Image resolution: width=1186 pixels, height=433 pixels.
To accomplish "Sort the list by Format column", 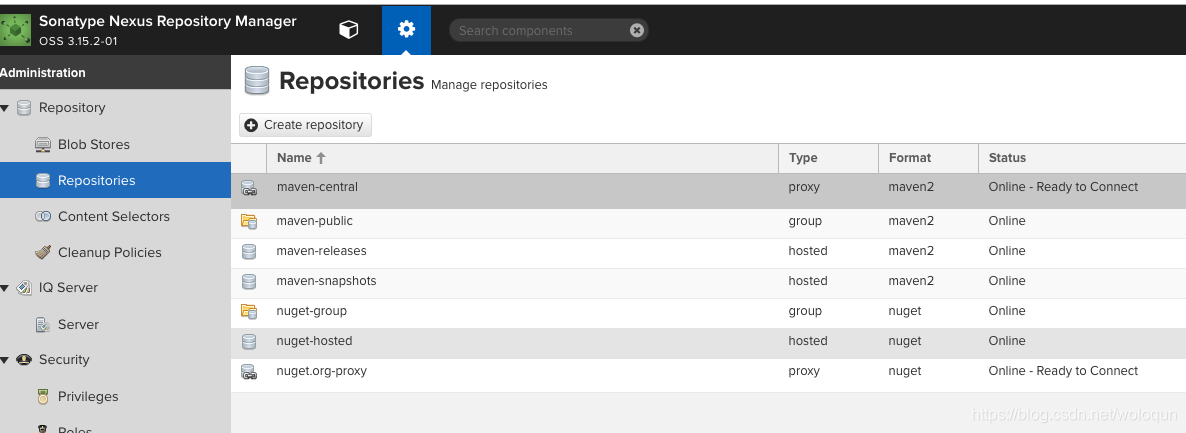I will point(909,158).
